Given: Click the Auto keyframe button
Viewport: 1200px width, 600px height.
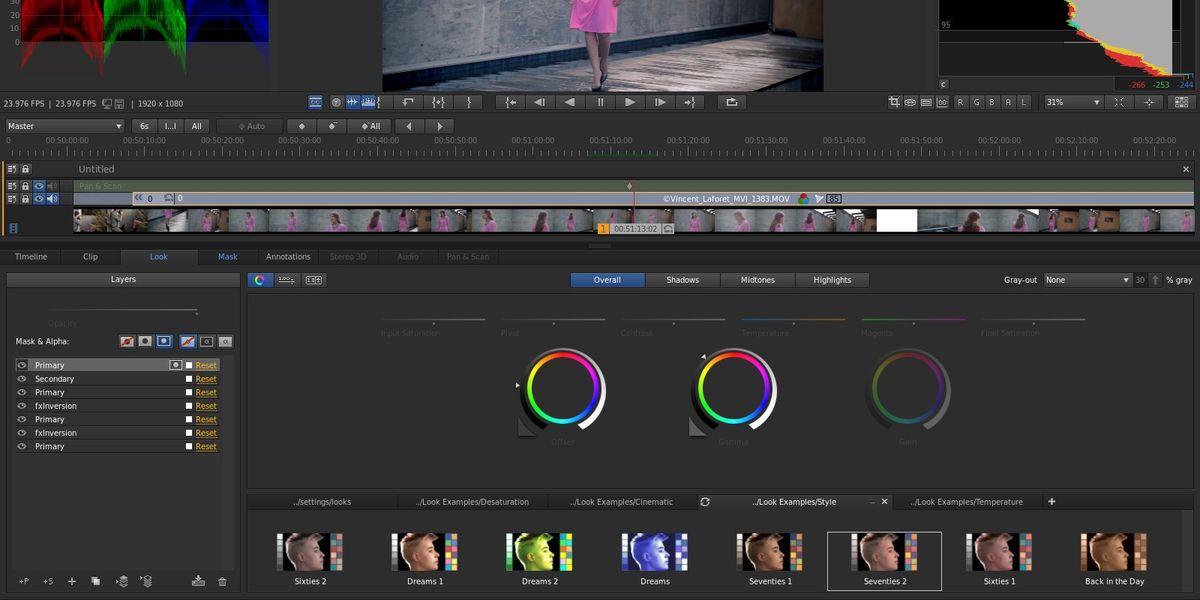Looking at the screenshot, I should 249,126.
